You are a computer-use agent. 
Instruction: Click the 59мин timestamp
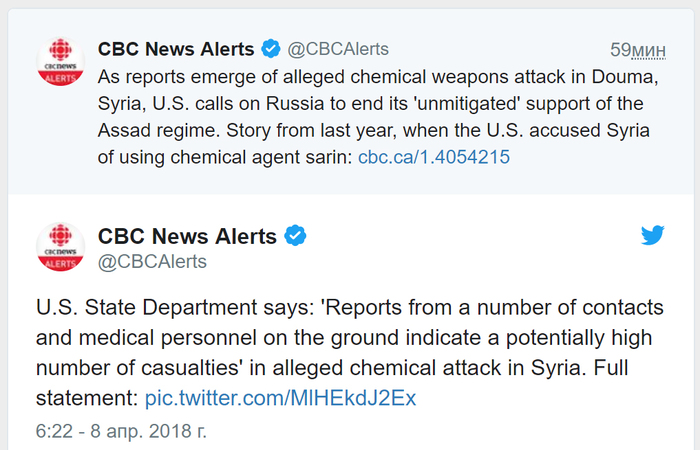pos(638,49)
